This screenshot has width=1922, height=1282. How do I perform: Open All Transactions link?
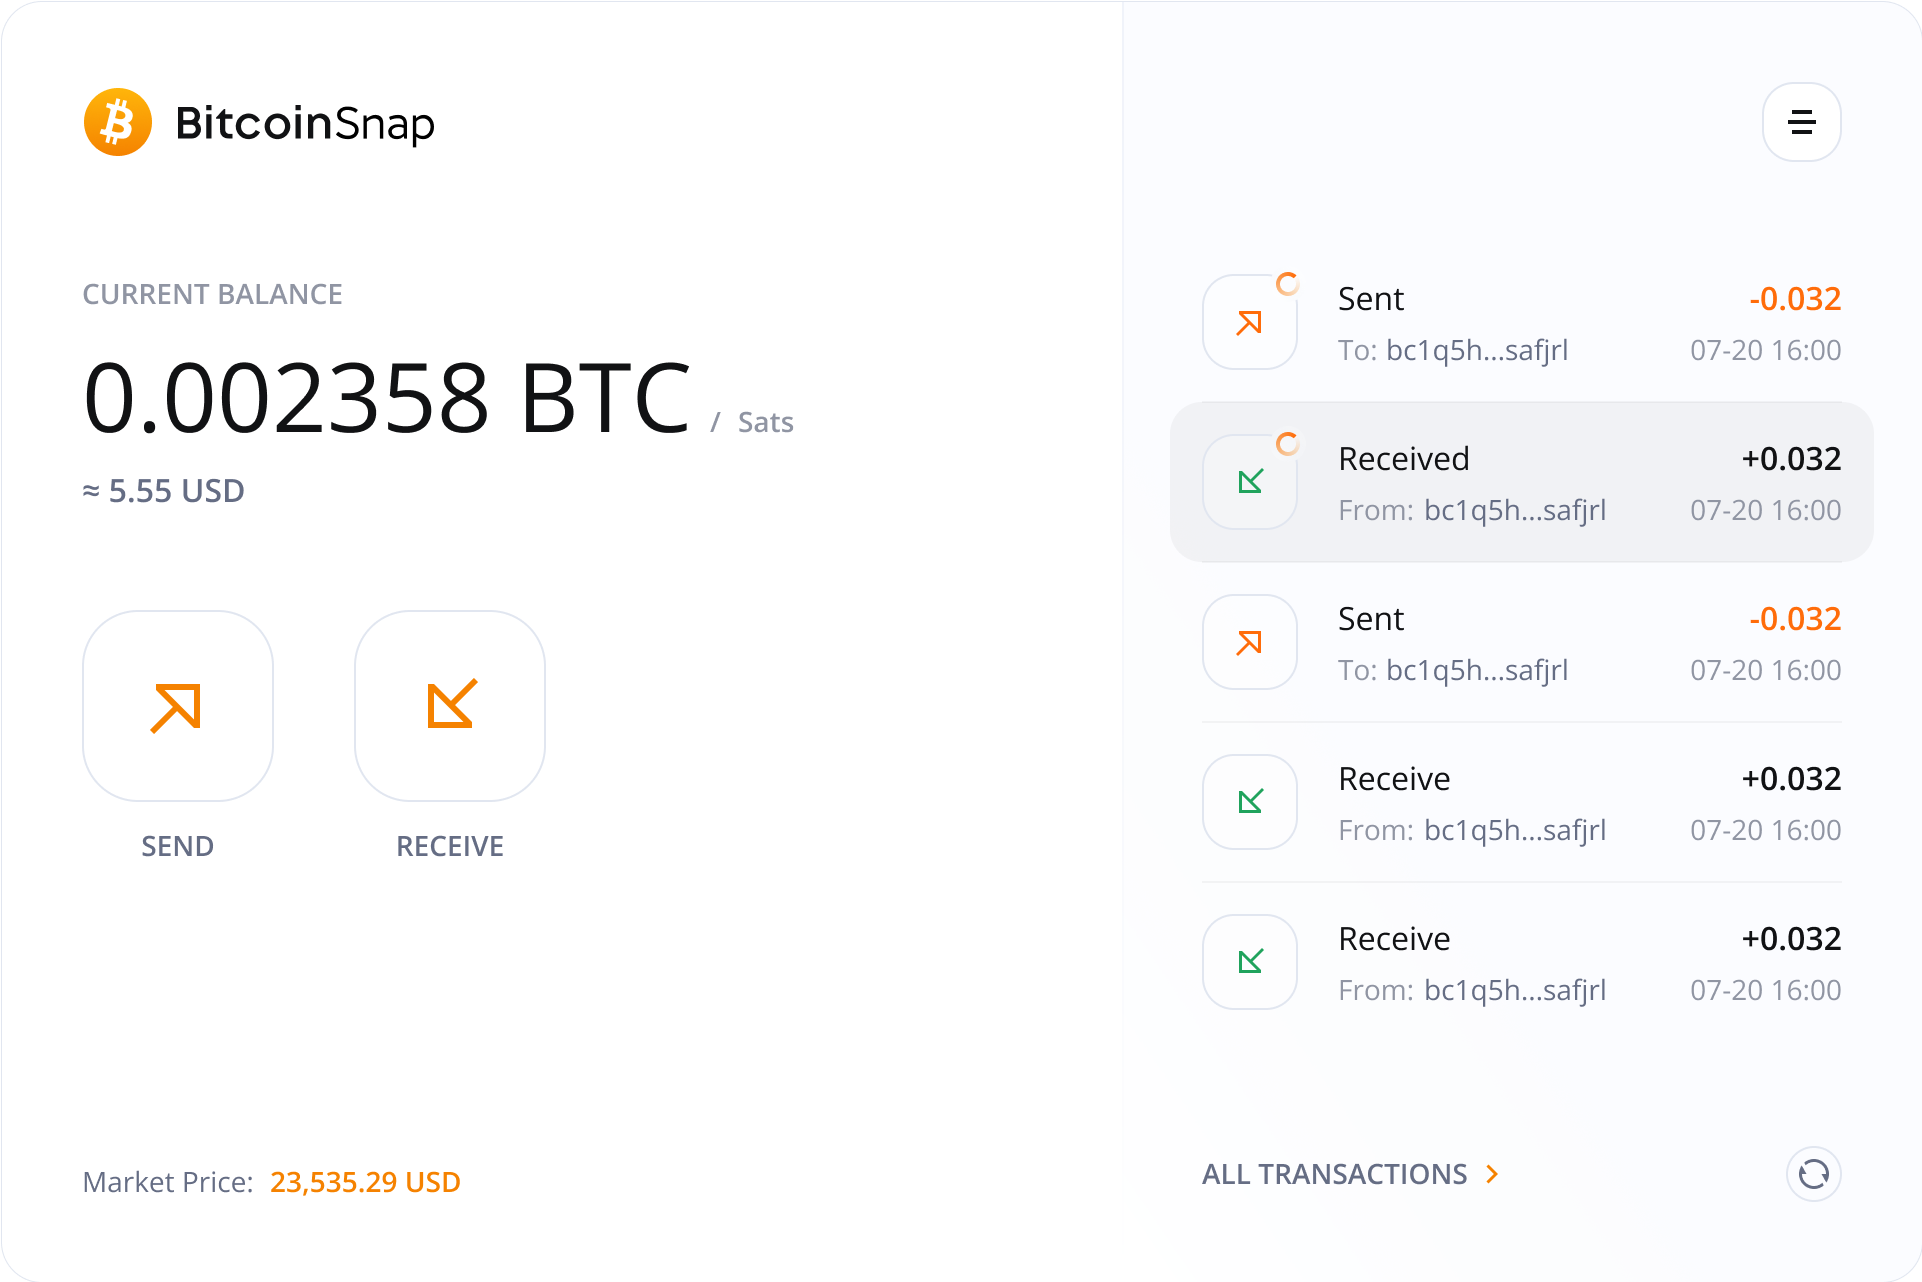[1334, 1174]
